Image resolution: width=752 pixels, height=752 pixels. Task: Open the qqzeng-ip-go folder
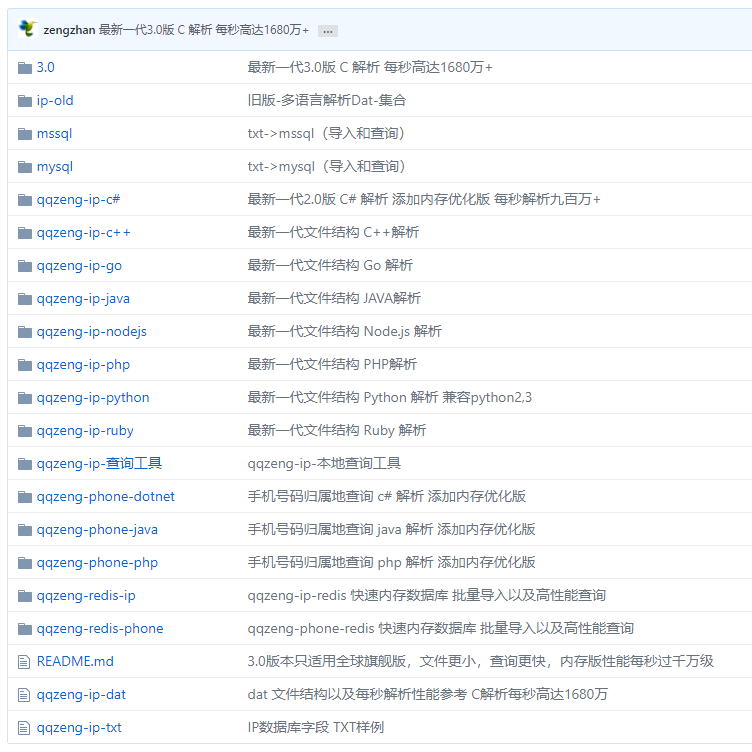point(79,266)
